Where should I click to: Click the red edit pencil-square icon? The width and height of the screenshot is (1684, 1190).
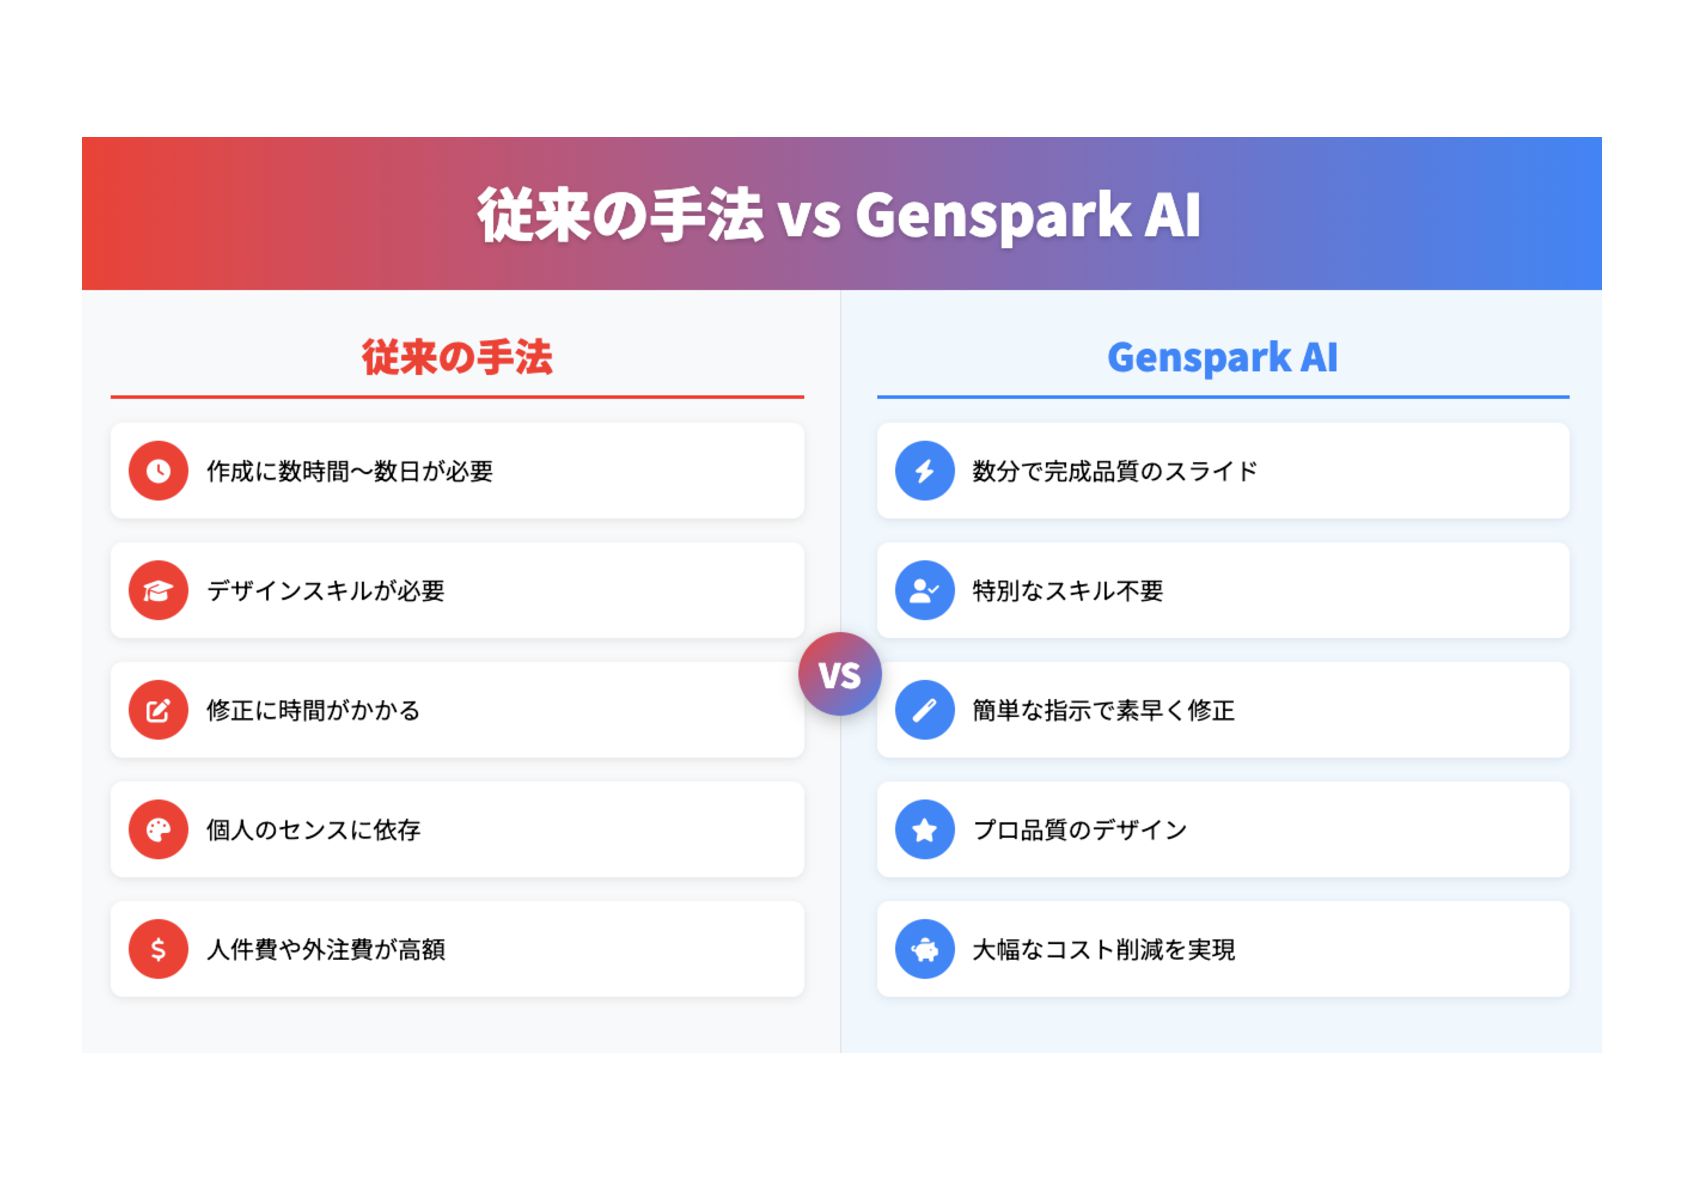pyautogui.click(x=158, y=710)
